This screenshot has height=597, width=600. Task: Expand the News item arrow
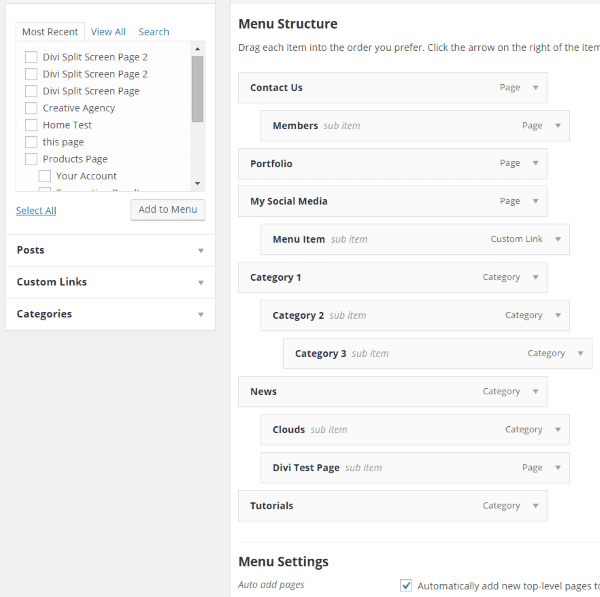tap(536, 391)
